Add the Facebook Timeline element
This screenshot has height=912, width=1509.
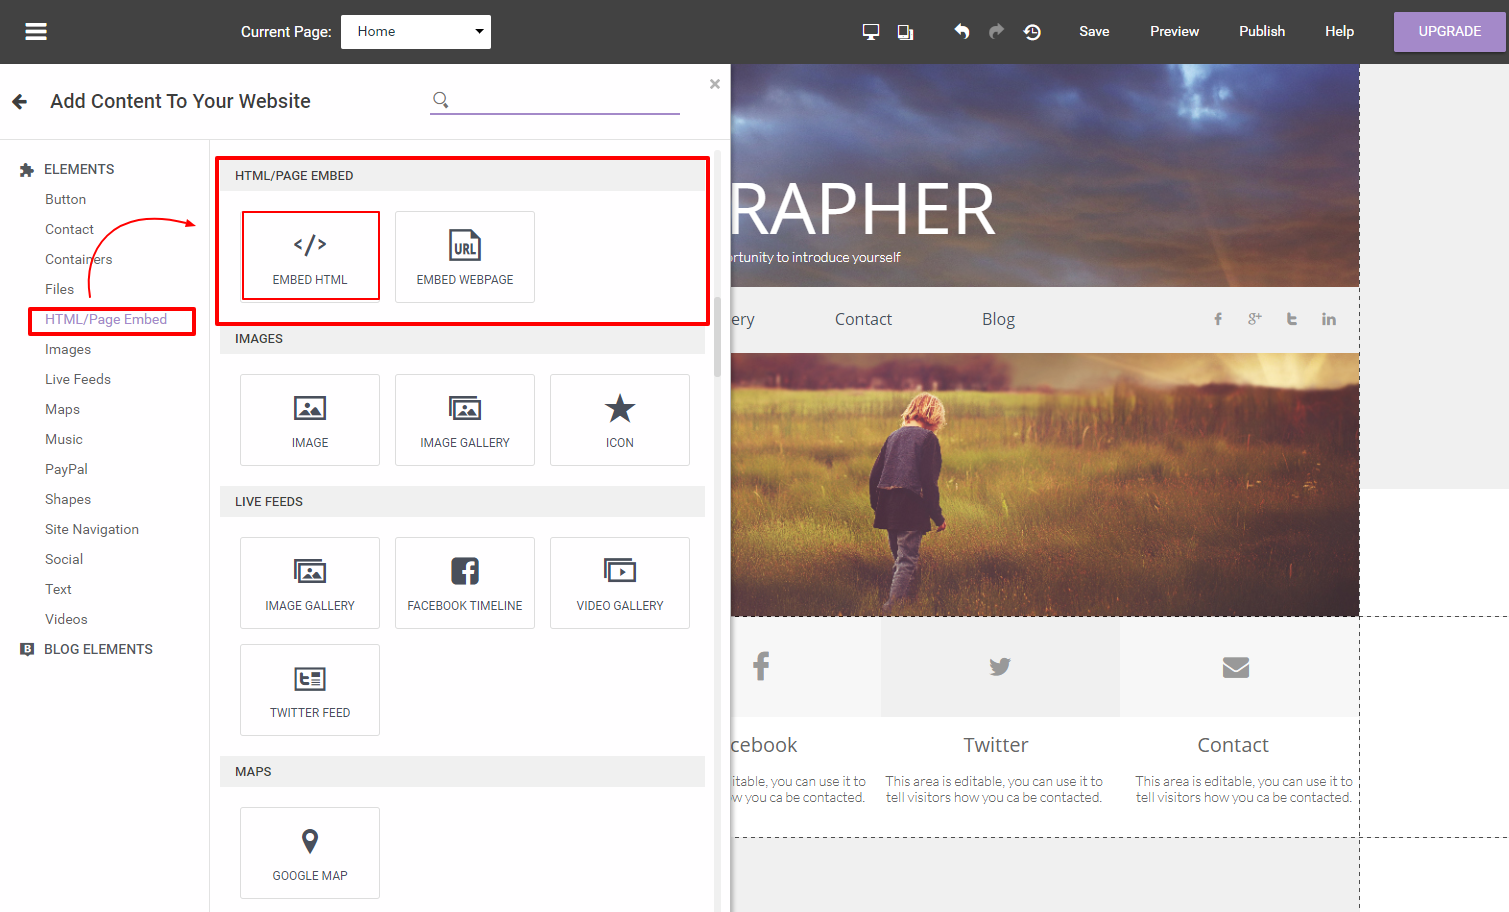[x=465, y=583]
